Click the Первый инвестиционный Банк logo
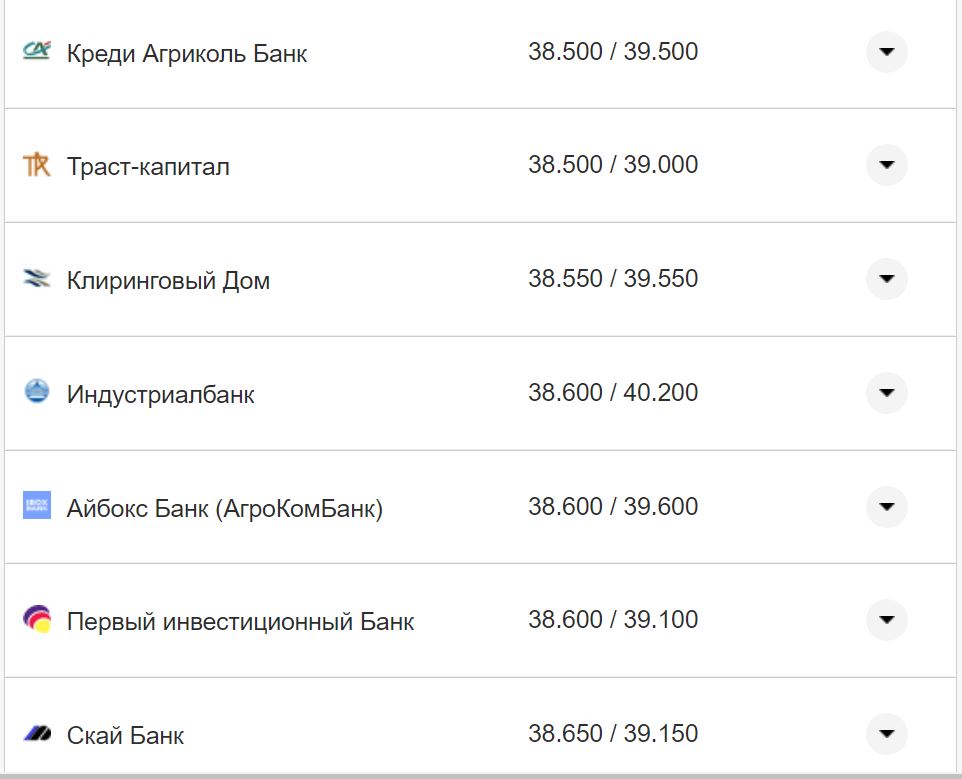This screenshot has height=779, width=962. tap(36, 620)
